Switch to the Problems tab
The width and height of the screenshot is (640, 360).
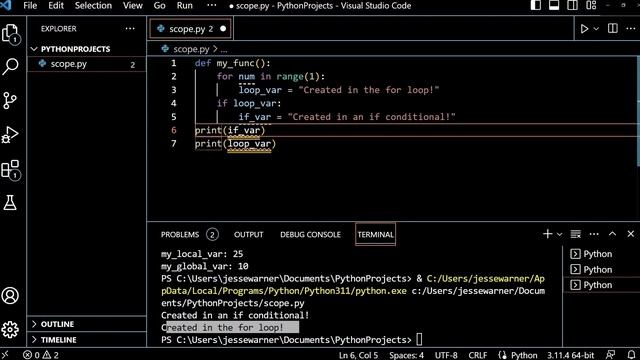[190, 234]
